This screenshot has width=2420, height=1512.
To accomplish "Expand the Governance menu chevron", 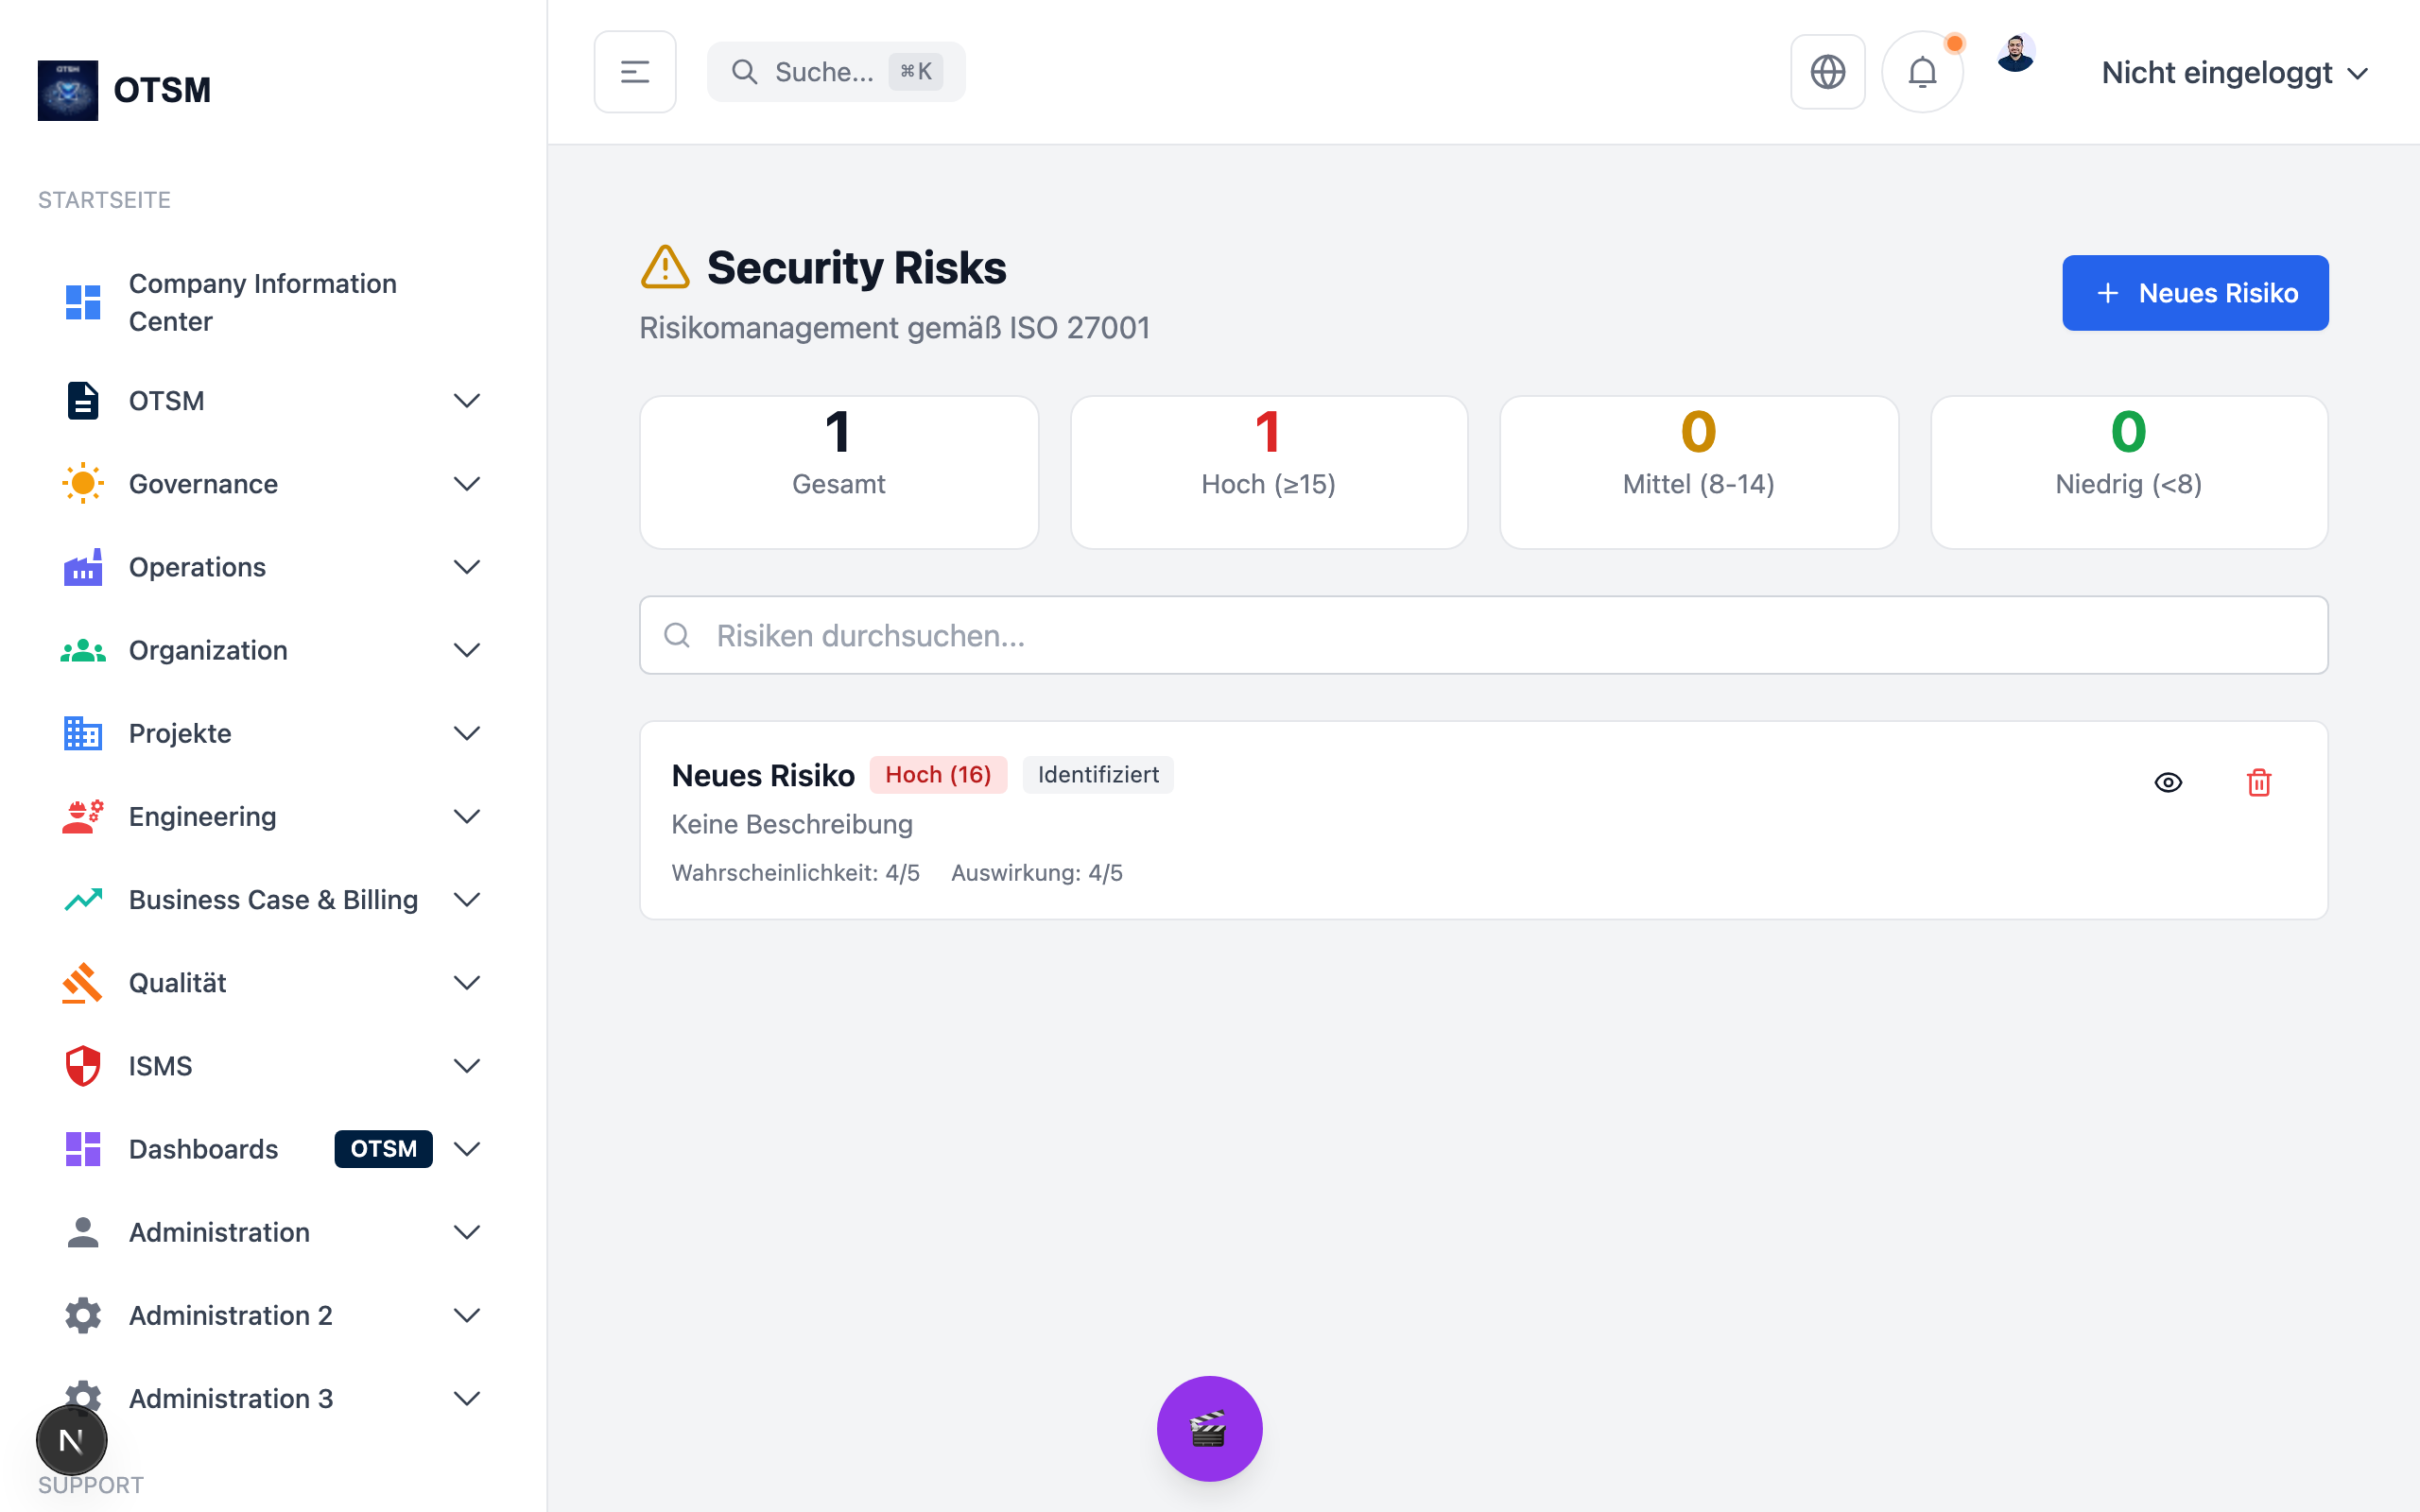I will pyautogui.click(x=467, y=484).
